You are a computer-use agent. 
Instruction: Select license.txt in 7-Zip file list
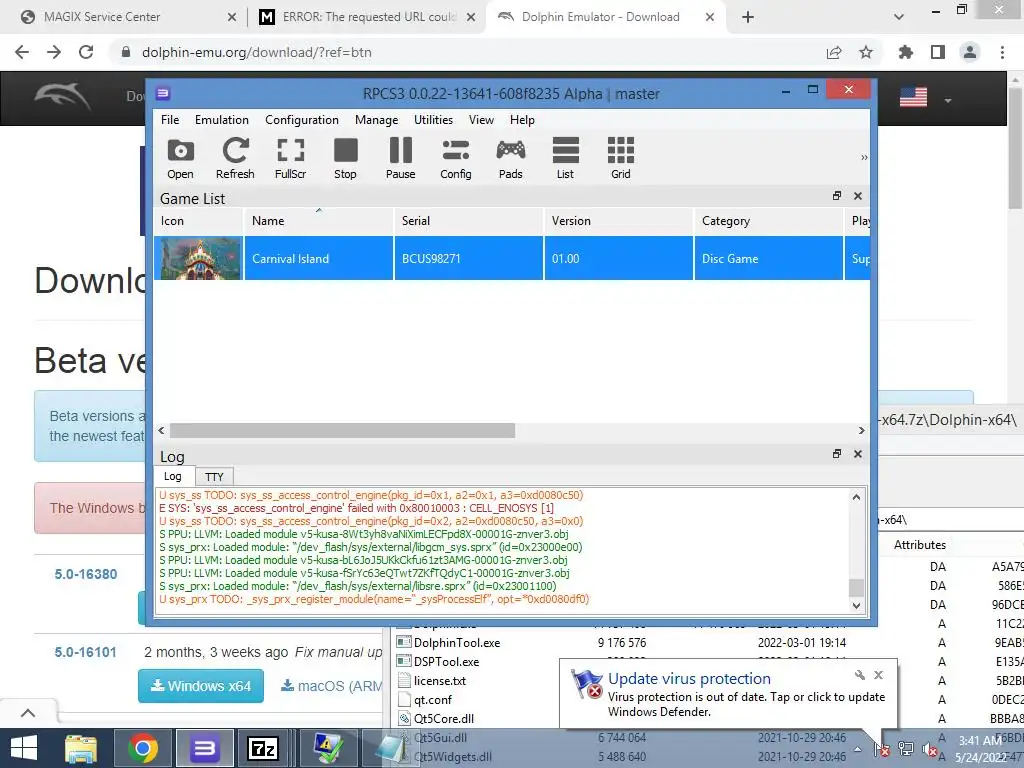[x=440, y=680]
